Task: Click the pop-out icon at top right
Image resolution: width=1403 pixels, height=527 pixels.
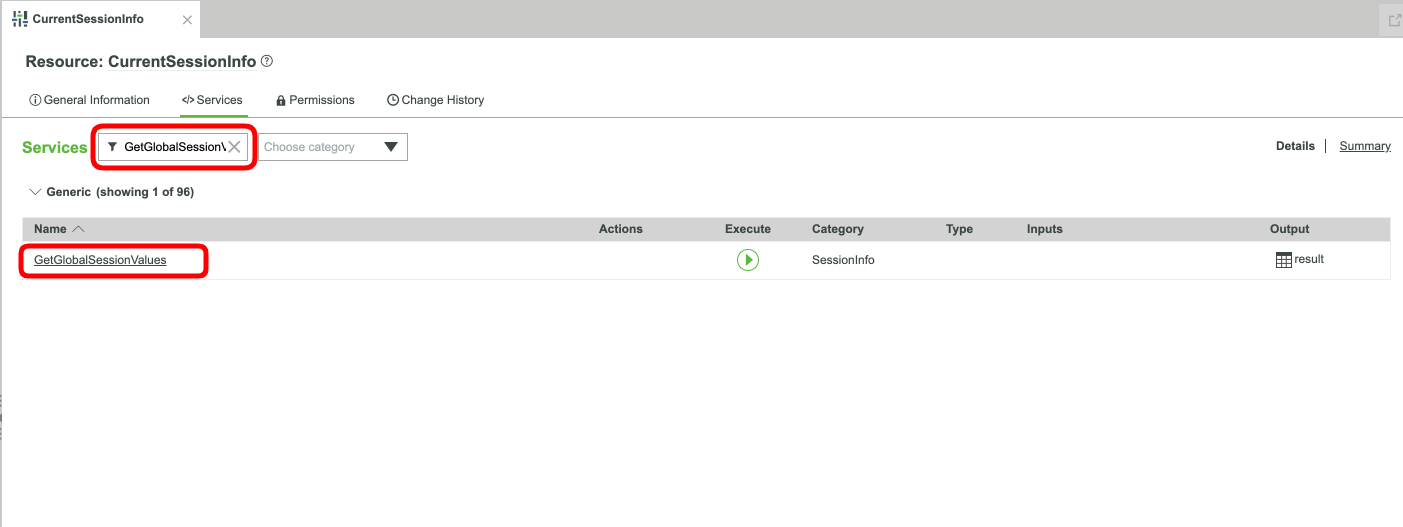Action: [x=1395, y=20]
